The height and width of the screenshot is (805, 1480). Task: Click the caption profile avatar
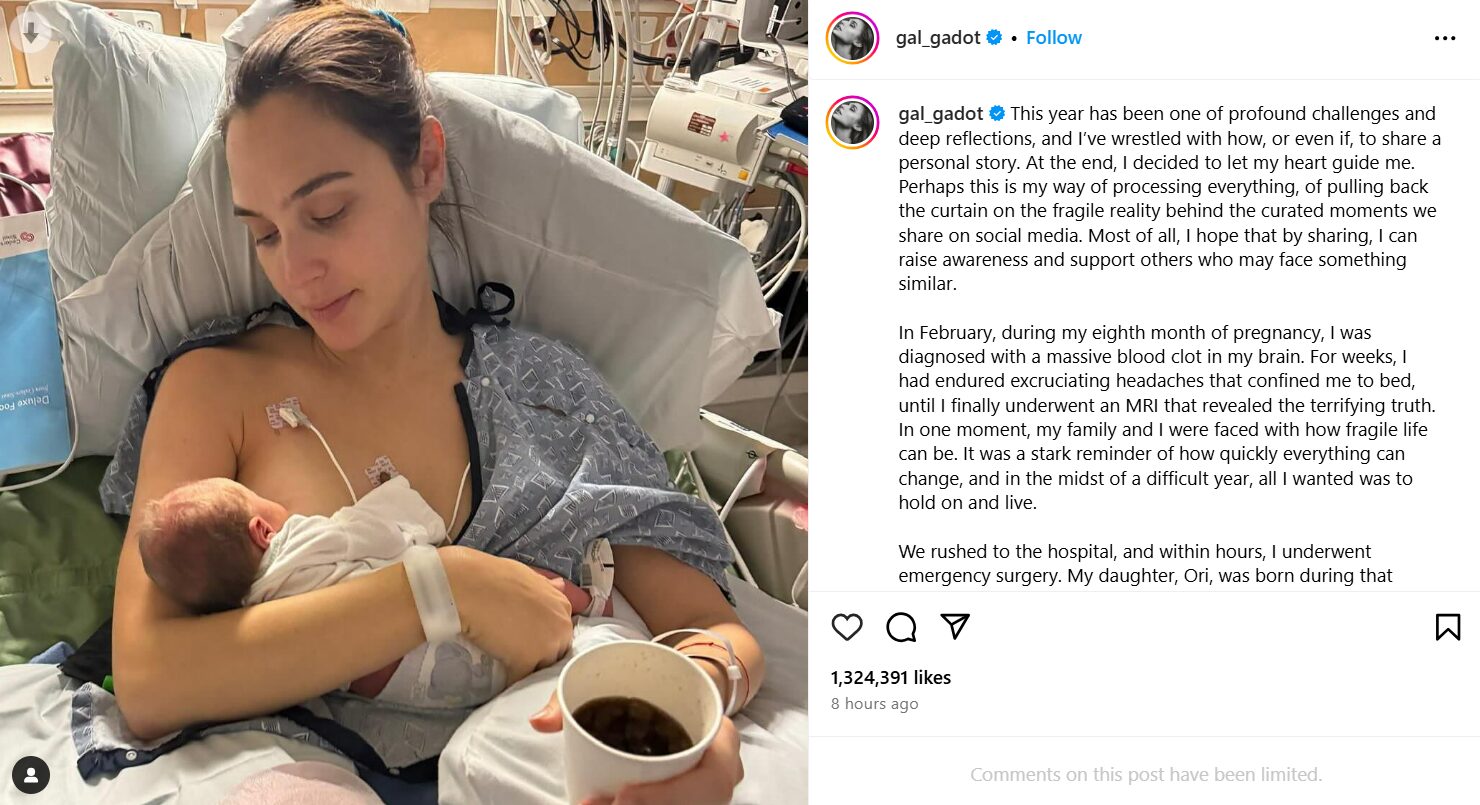click(x=852, y=124)
